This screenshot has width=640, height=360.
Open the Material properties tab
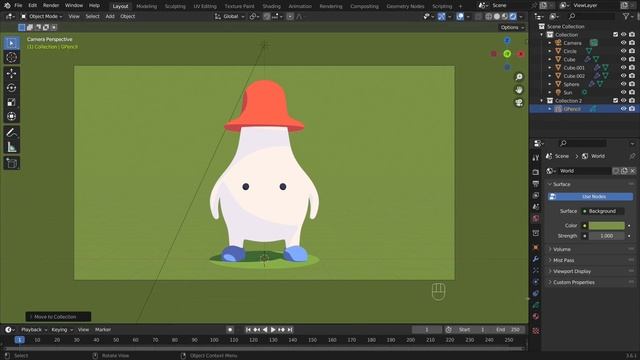(536, 316)
